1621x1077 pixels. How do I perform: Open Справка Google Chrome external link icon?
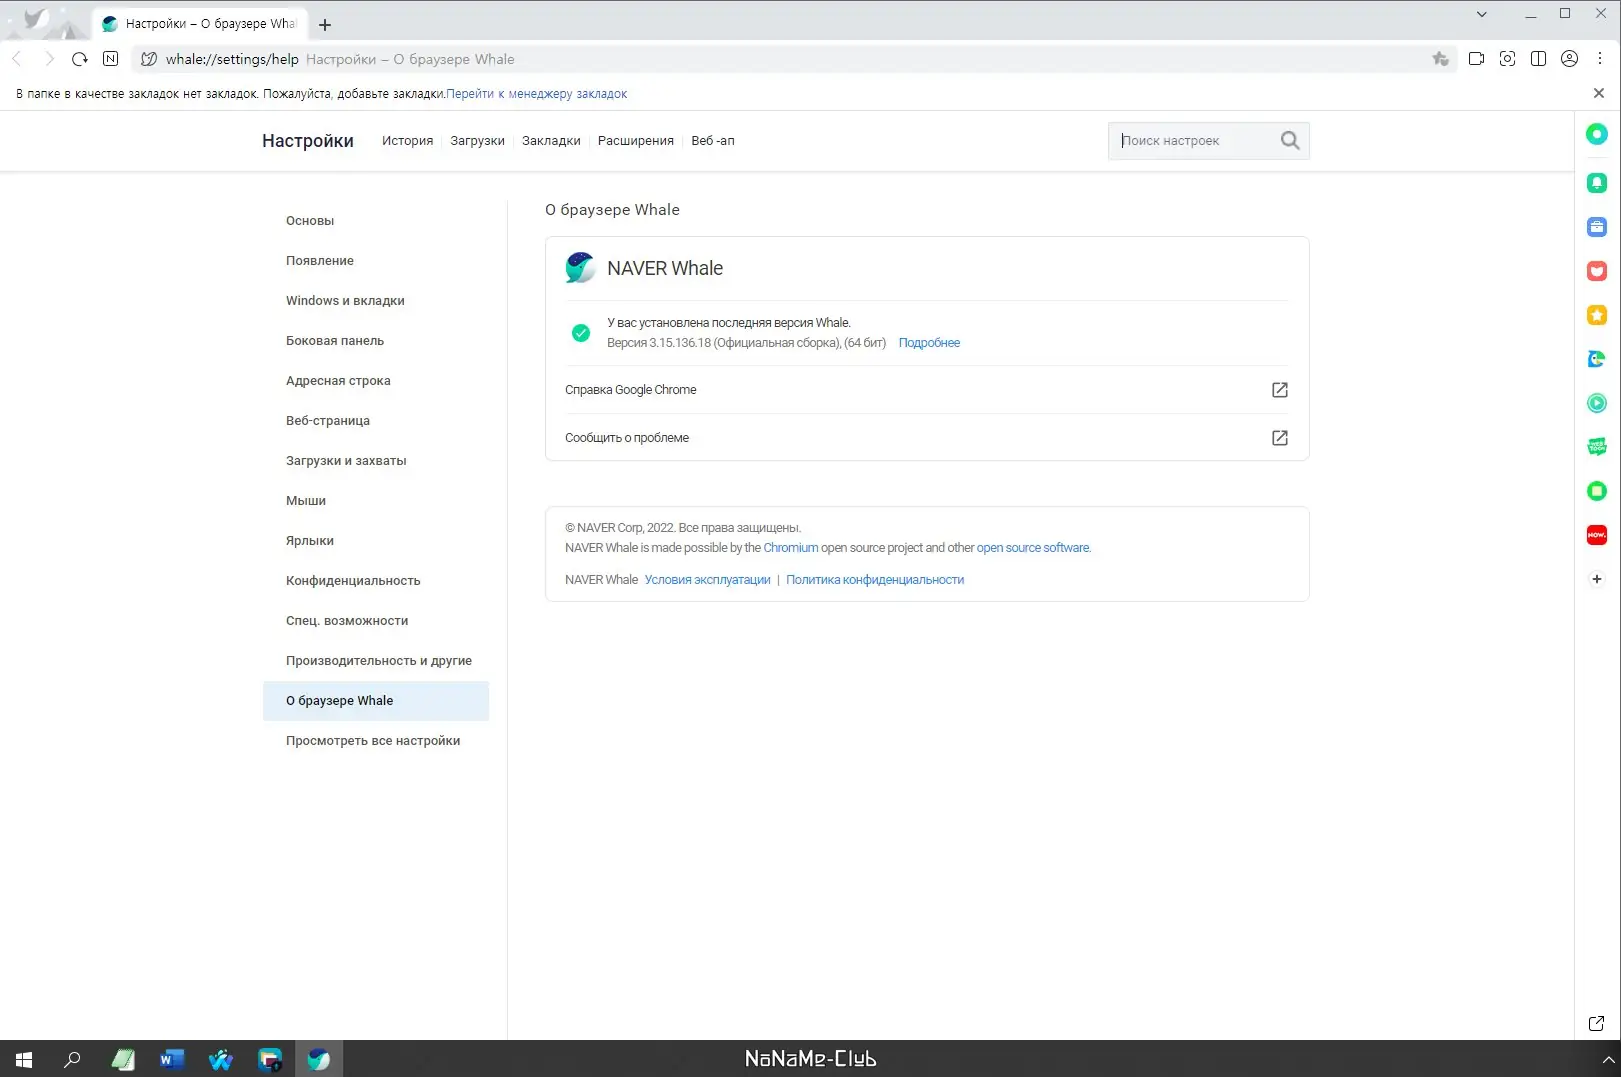coord(1279,390)
